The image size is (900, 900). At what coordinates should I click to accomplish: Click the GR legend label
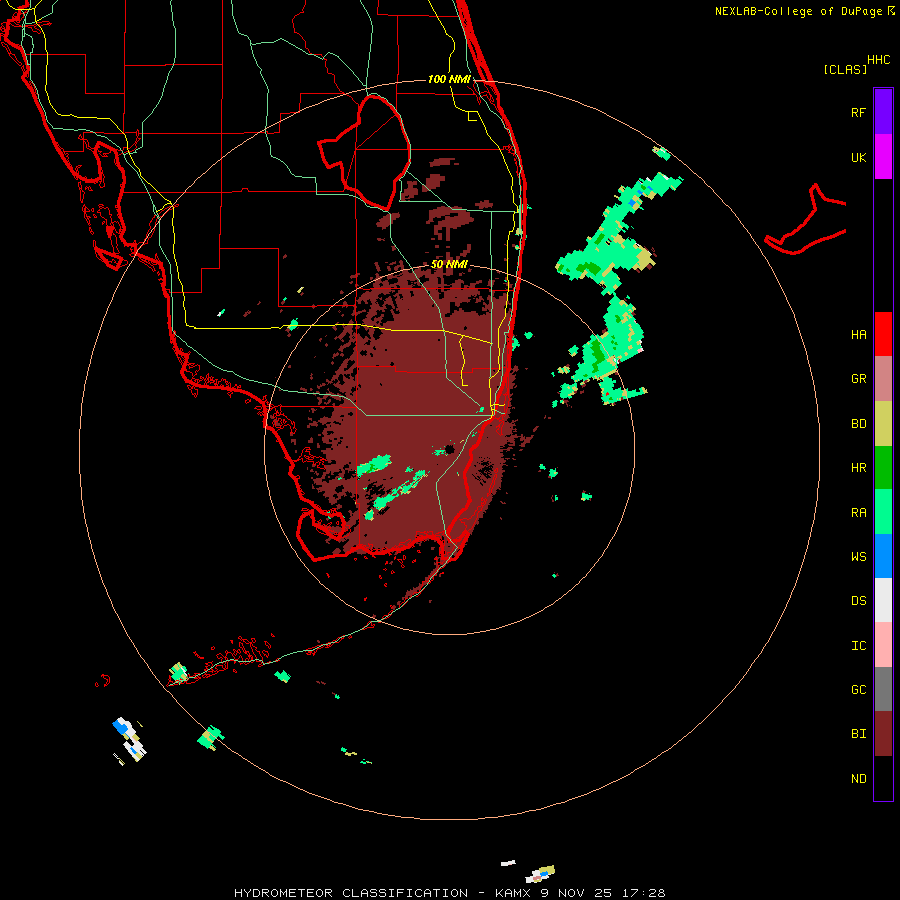point(858,379)
